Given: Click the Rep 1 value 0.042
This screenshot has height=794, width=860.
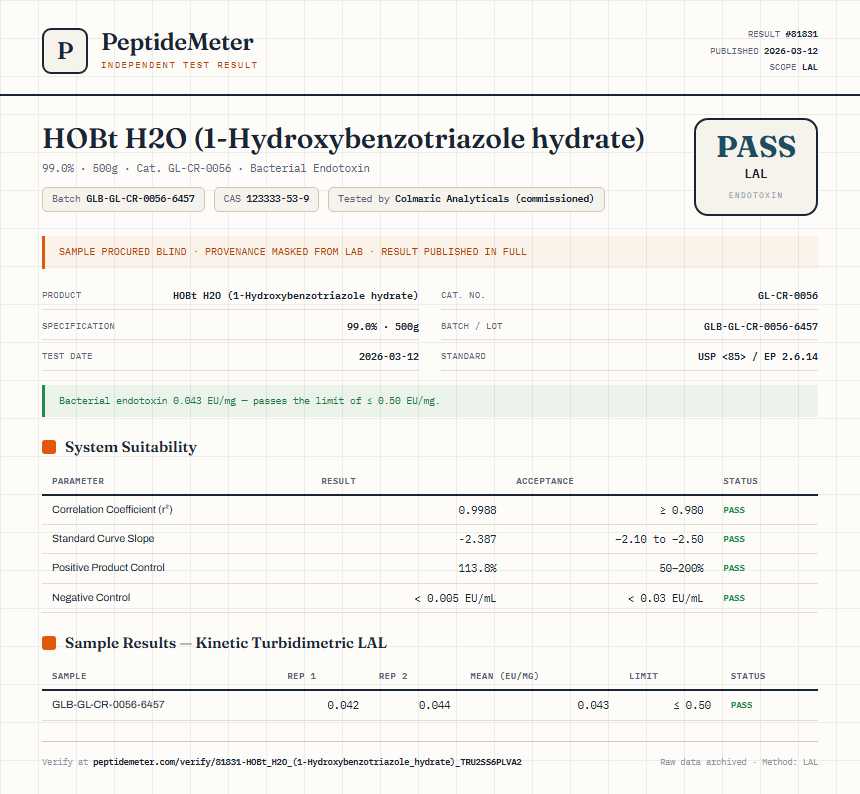Looking at the screenshot, I should [x=343, y=705].
